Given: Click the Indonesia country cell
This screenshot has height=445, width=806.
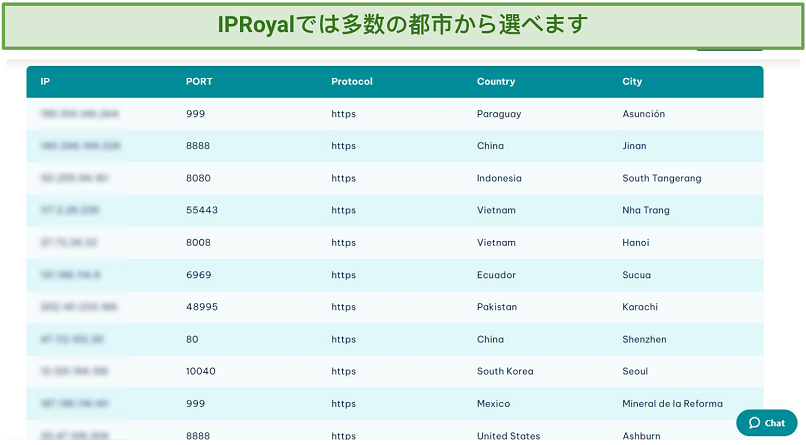Looking at the screenshot, I should (x=499, y=178).
